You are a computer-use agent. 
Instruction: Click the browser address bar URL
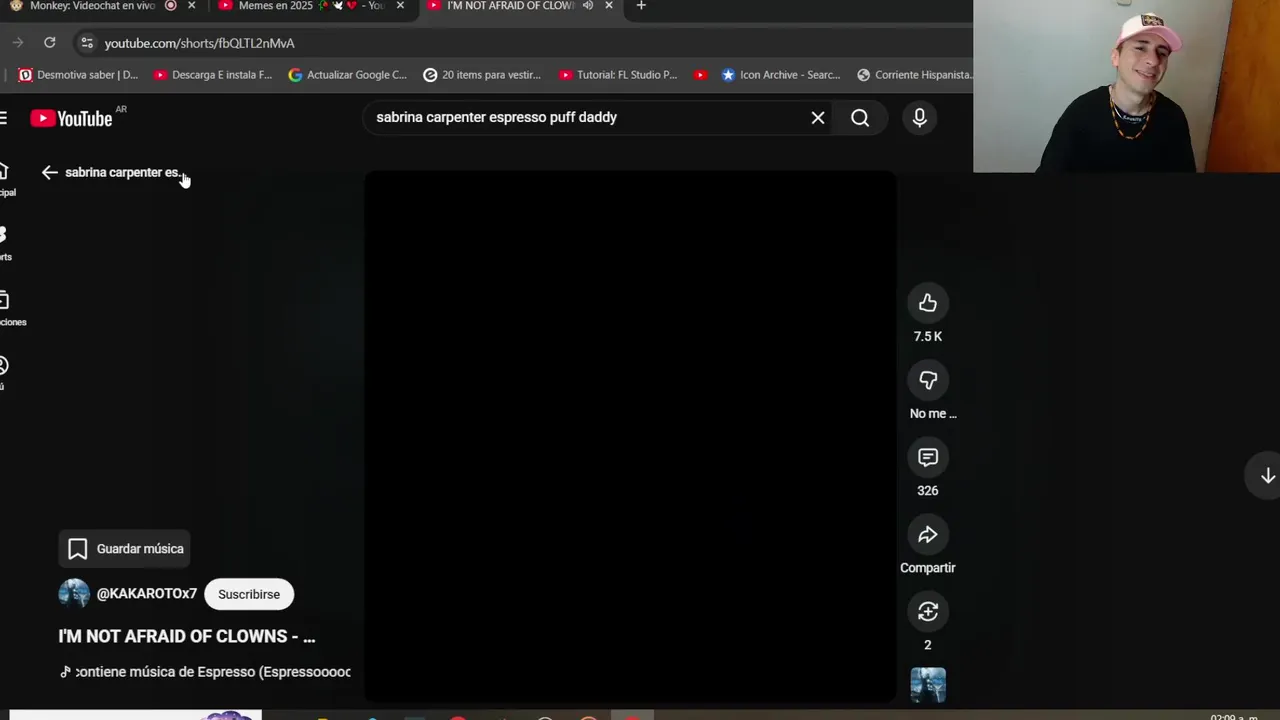tap(200, 43)
